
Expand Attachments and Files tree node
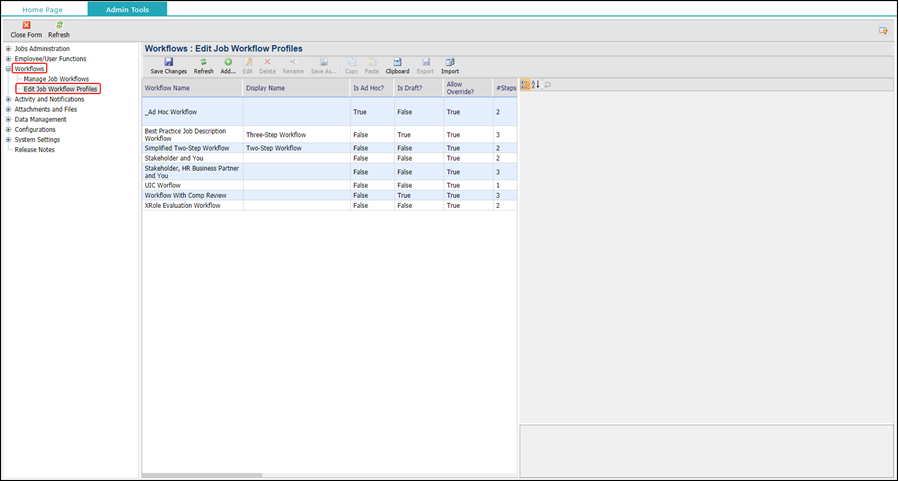(x=9, y=109)
